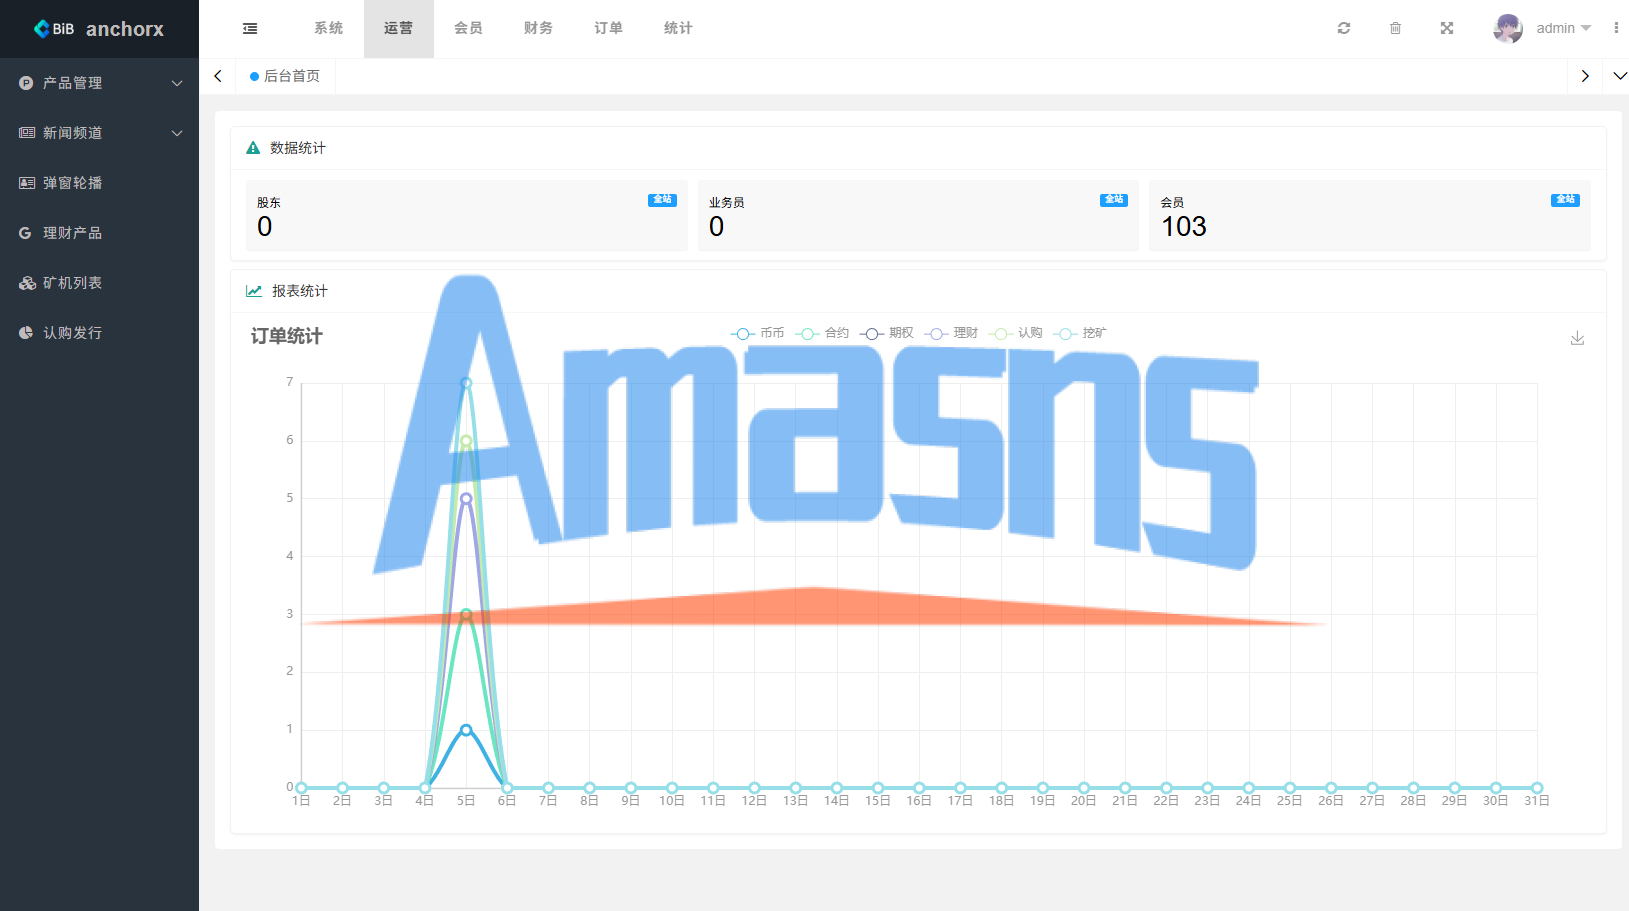Image resolution: width=1629 pixels, height=911 pixels.
Task: Click the 全站 badge on 股东 card
Action: tap(662, 200)
